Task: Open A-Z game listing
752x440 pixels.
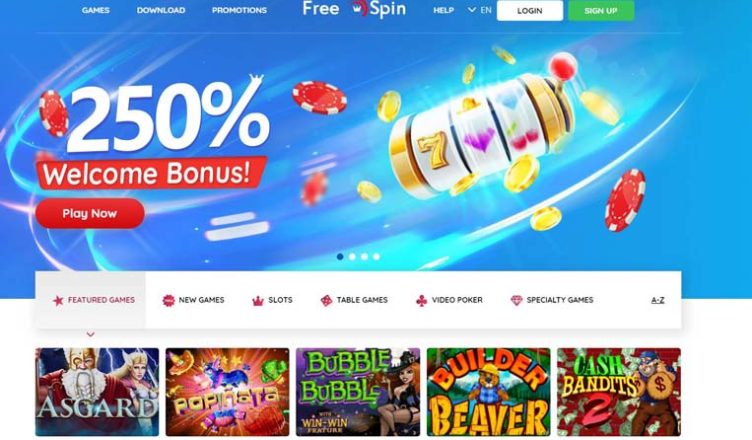Action: [x=658, y=300]
